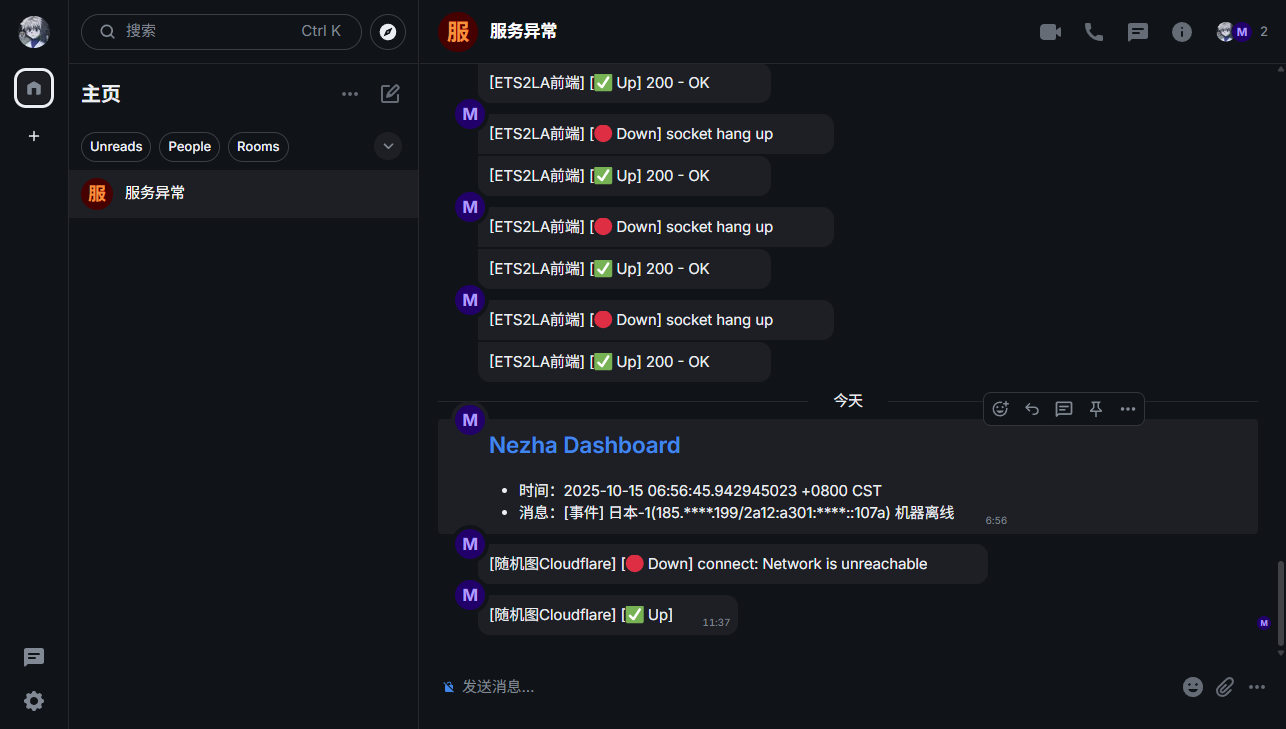Toggle the People filter
The height and width of the screenshot is (729, 1286).
click(x=189, y=147)
